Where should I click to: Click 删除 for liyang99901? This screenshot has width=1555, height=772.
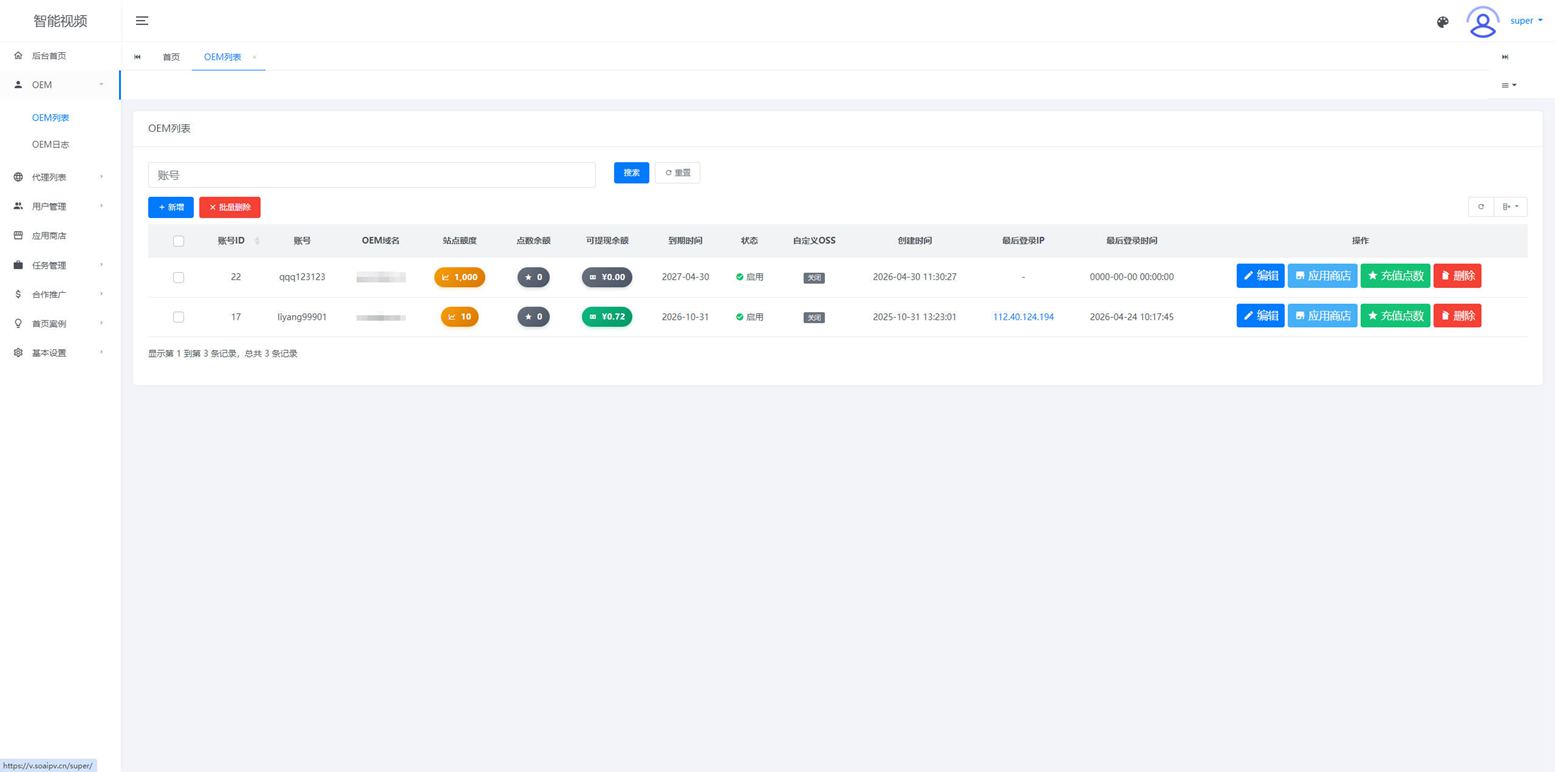click(1457, 316)
